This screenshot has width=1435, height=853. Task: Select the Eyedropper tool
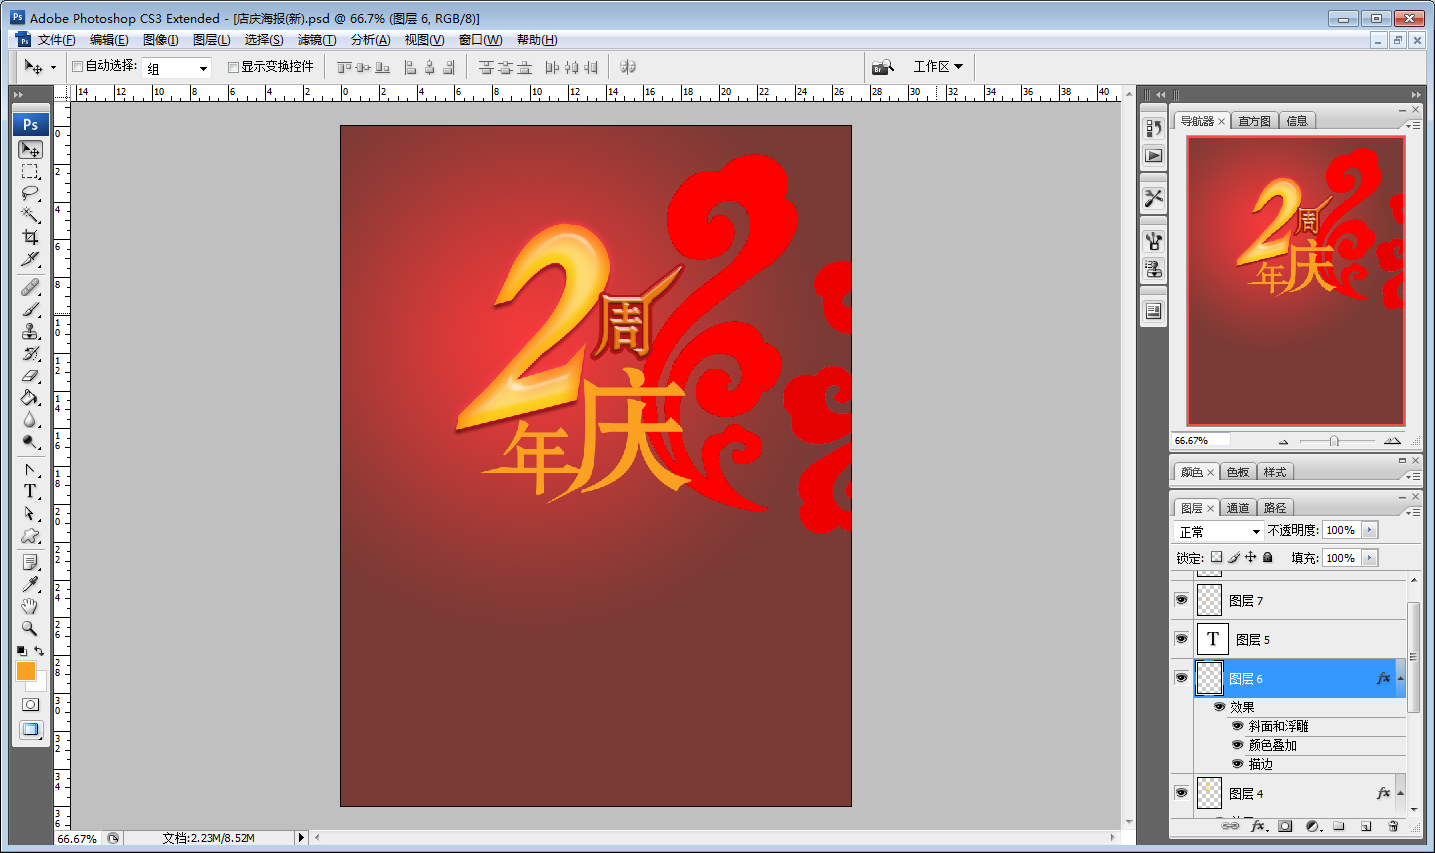30,585
